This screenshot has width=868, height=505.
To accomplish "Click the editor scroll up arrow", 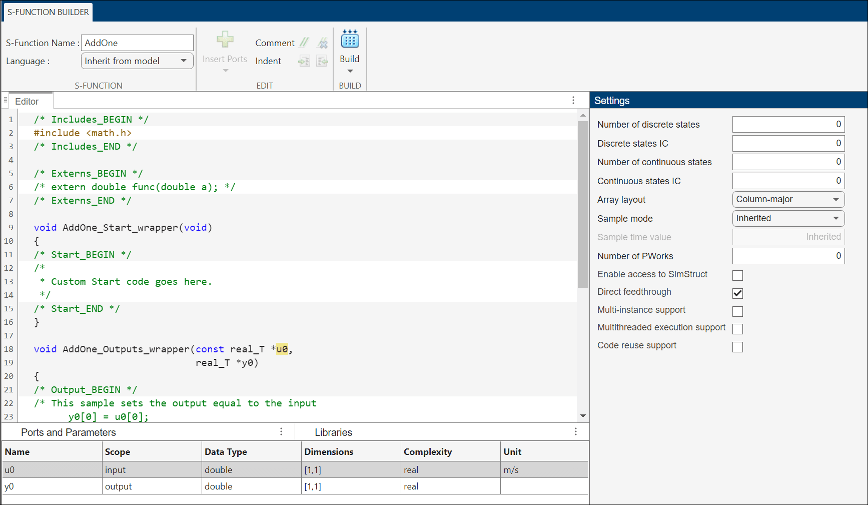I will pos(582,115).
